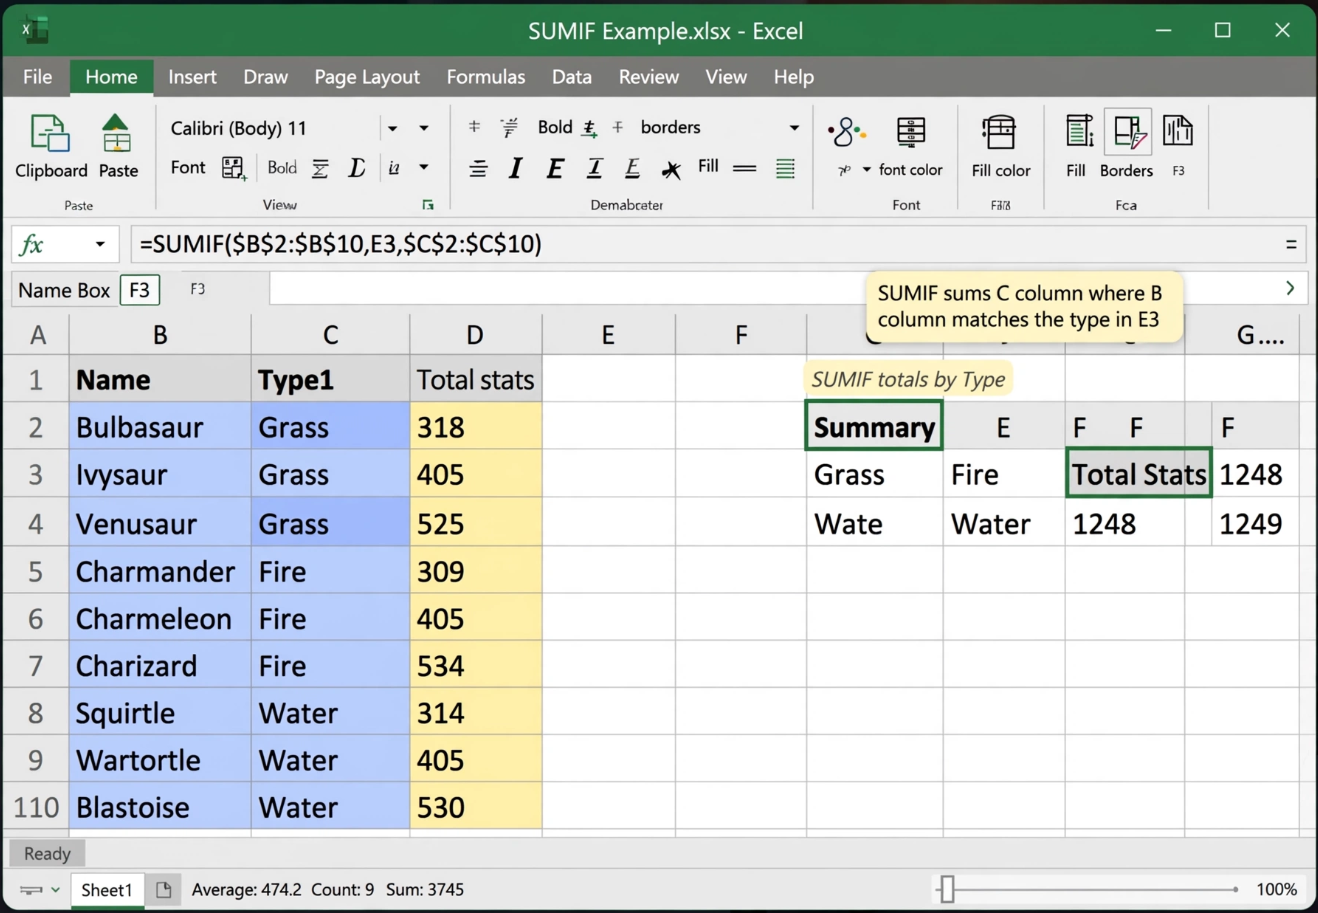Open the status bar chevron left of Sheet1
The image size is (1318, 913).
coord(55,889)
